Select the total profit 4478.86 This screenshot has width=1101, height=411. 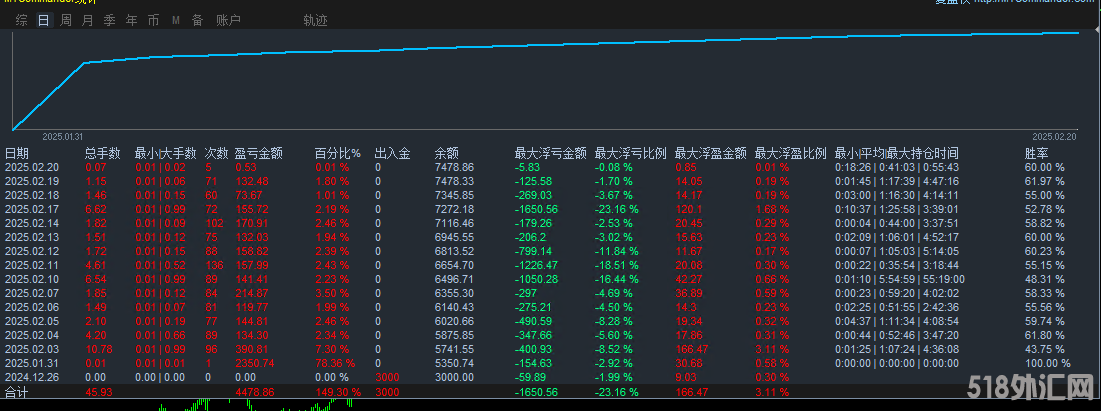255,392
